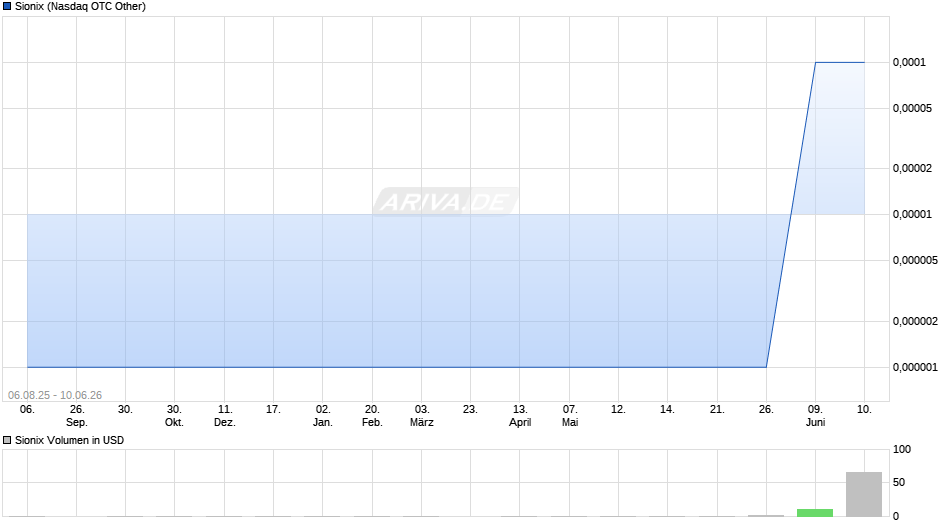
Task: Click the gray Sionix Volumen legend square
Action: click(7, 440)
